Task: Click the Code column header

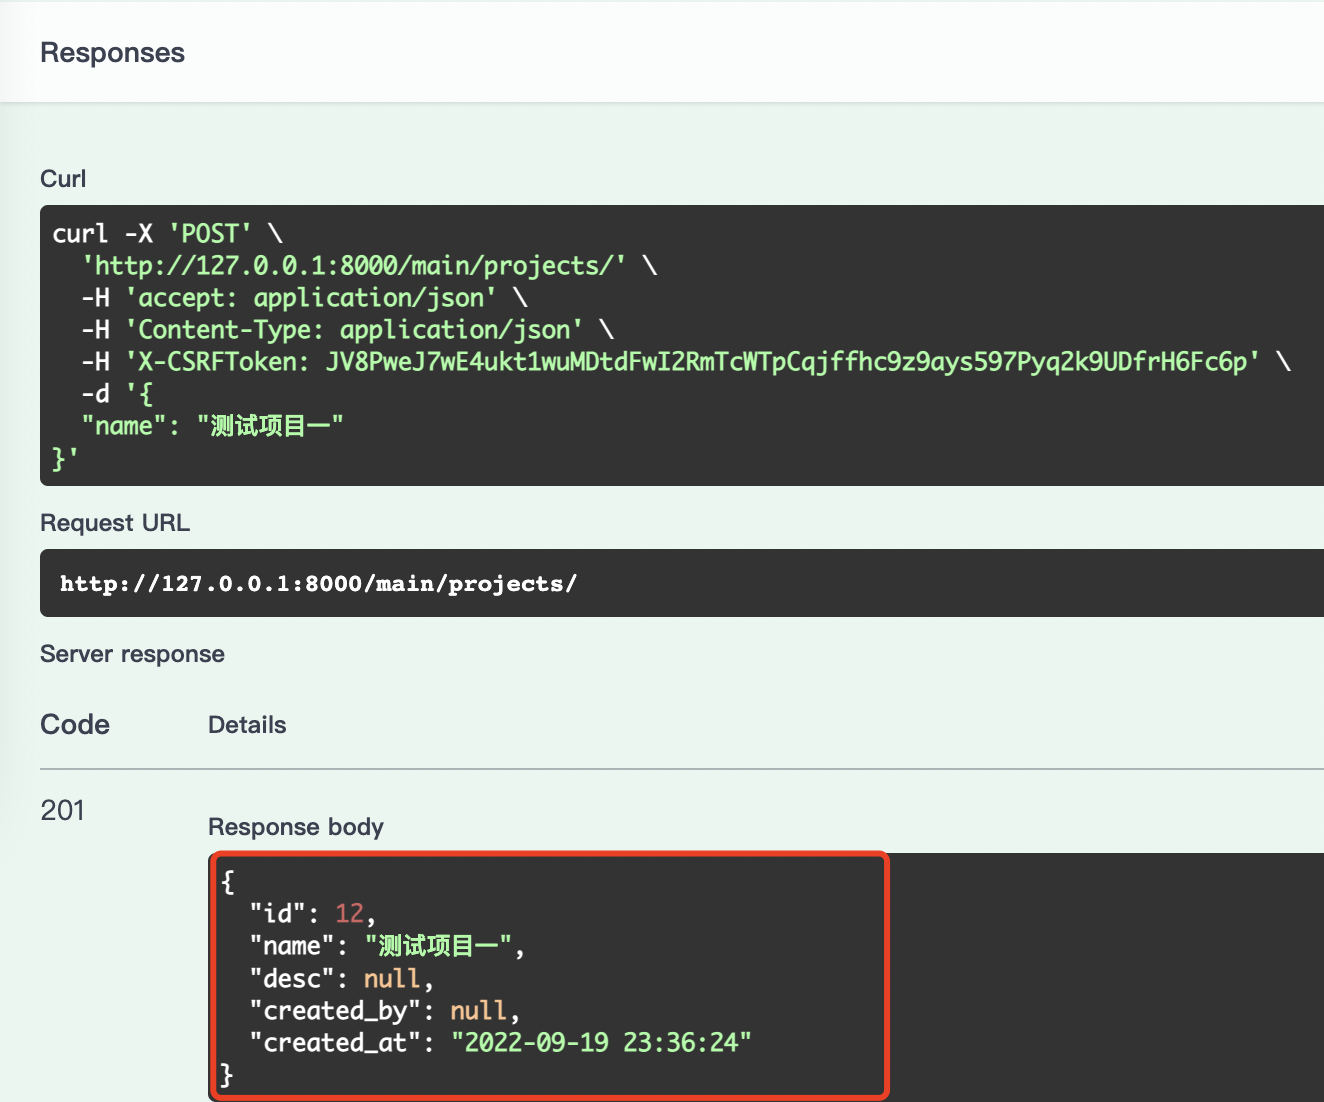Action: pos(75,725)
